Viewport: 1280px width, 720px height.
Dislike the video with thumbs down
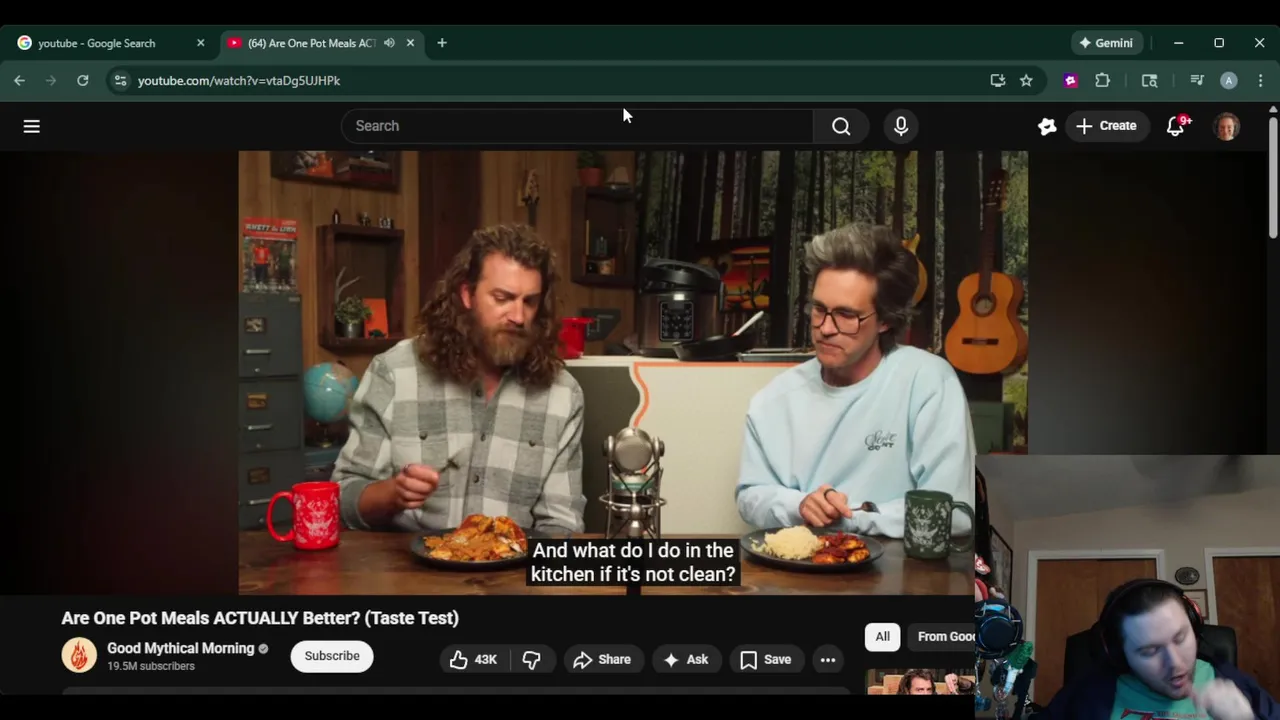[x=531, y=660]
